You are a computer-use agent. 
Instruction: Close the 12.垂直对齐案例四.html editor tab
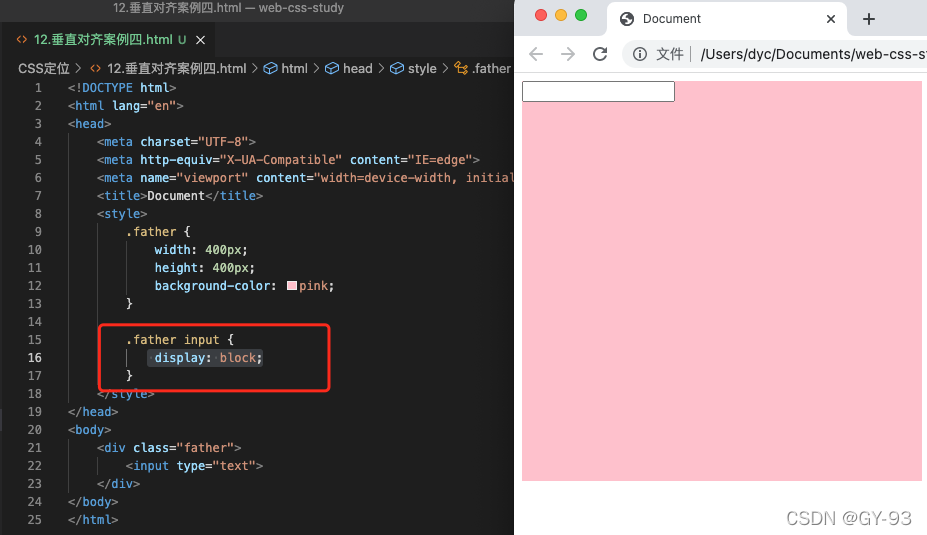[x=200, y=40]
